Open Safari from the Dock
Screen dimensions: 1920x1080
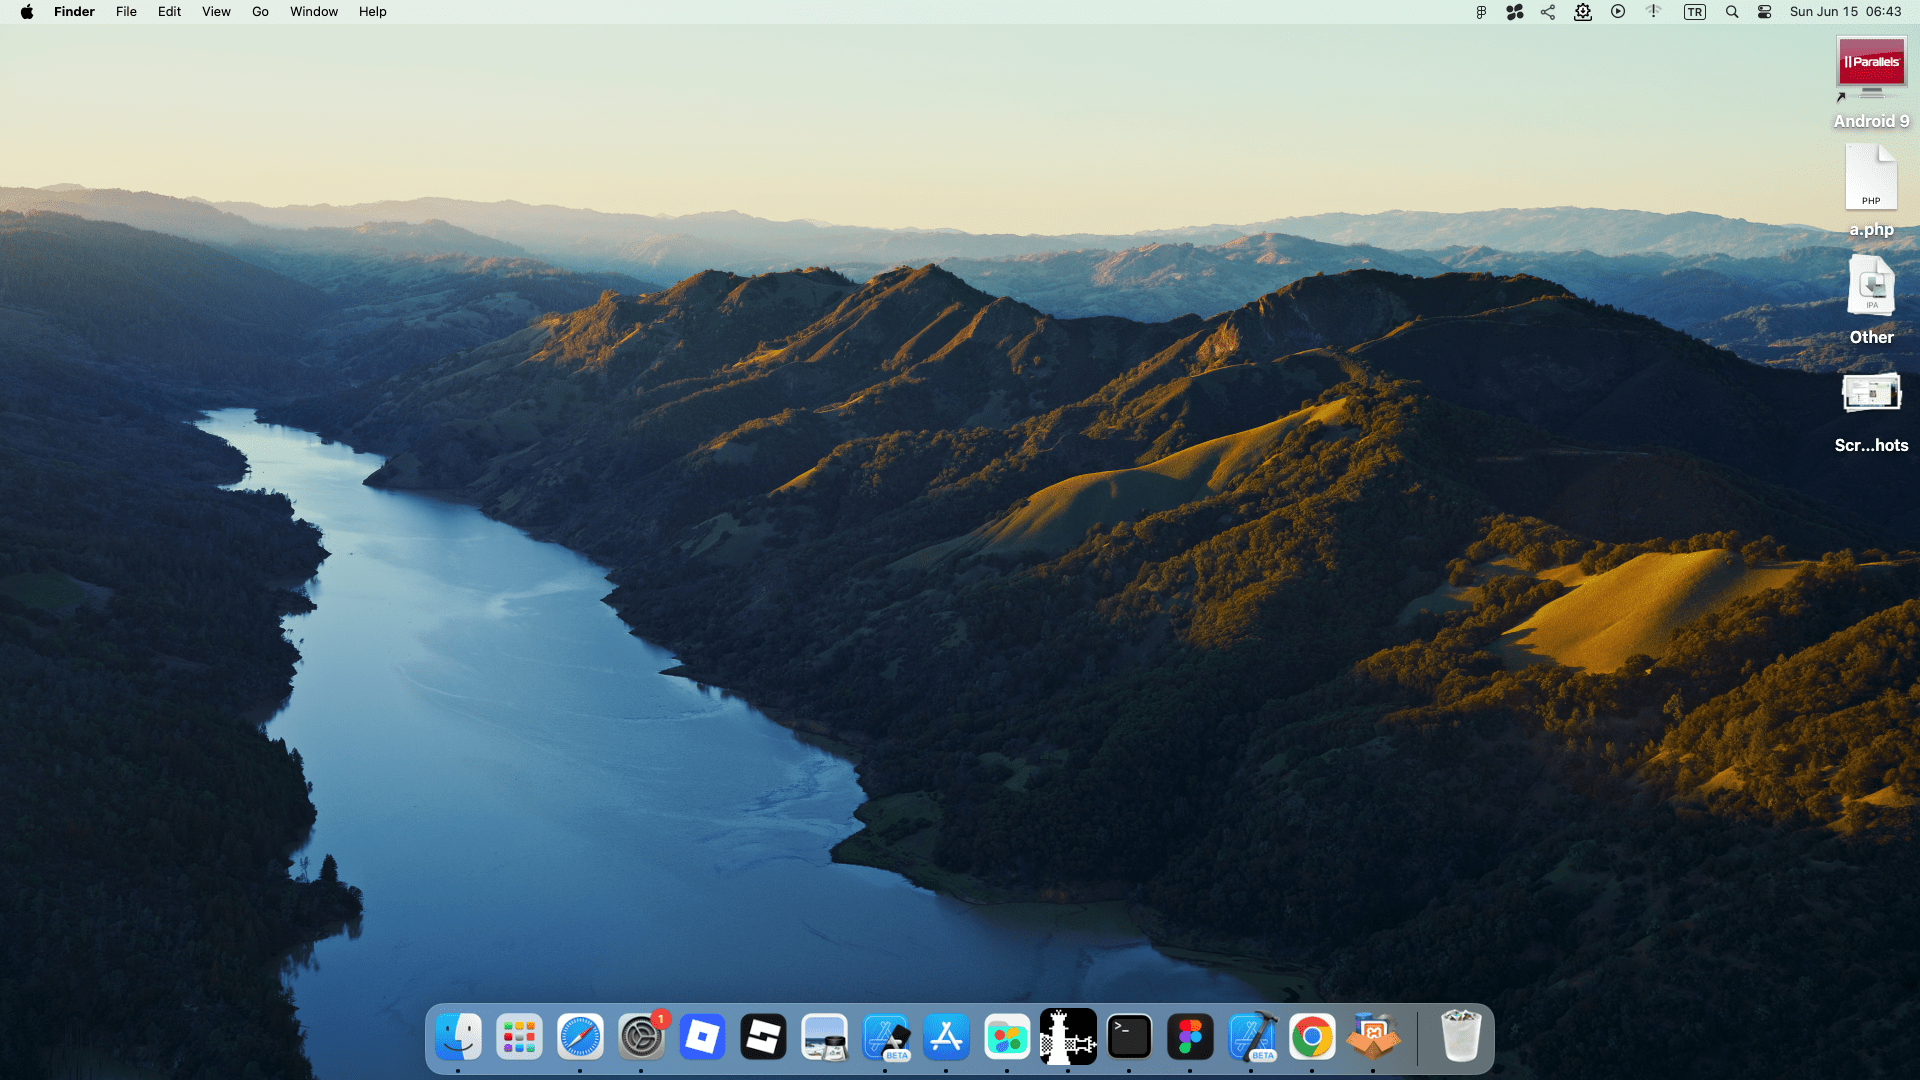point(580,1037)
